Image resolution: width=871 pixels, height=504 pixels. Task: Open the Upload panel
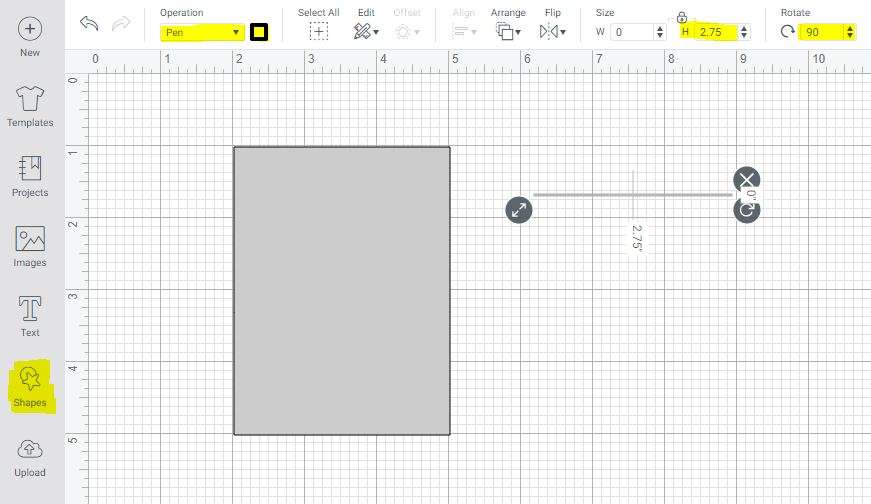30,456
